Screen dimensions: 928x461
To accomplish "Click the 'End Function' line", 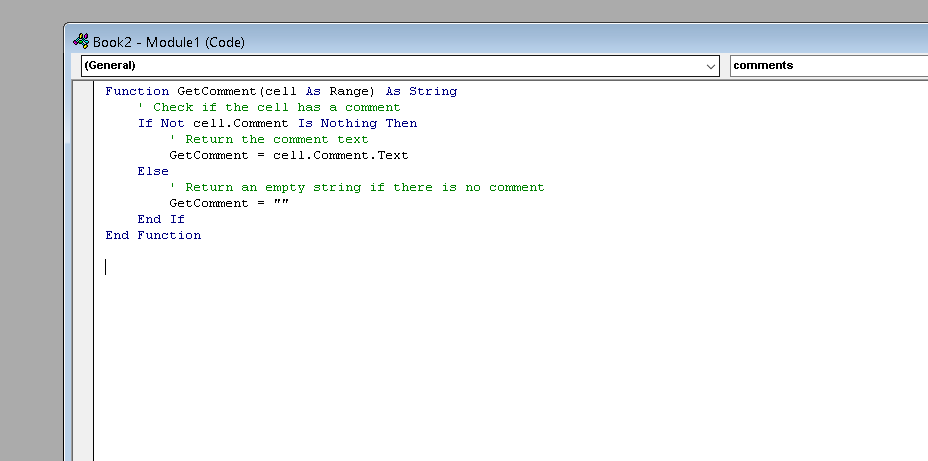I will point(153,235).
